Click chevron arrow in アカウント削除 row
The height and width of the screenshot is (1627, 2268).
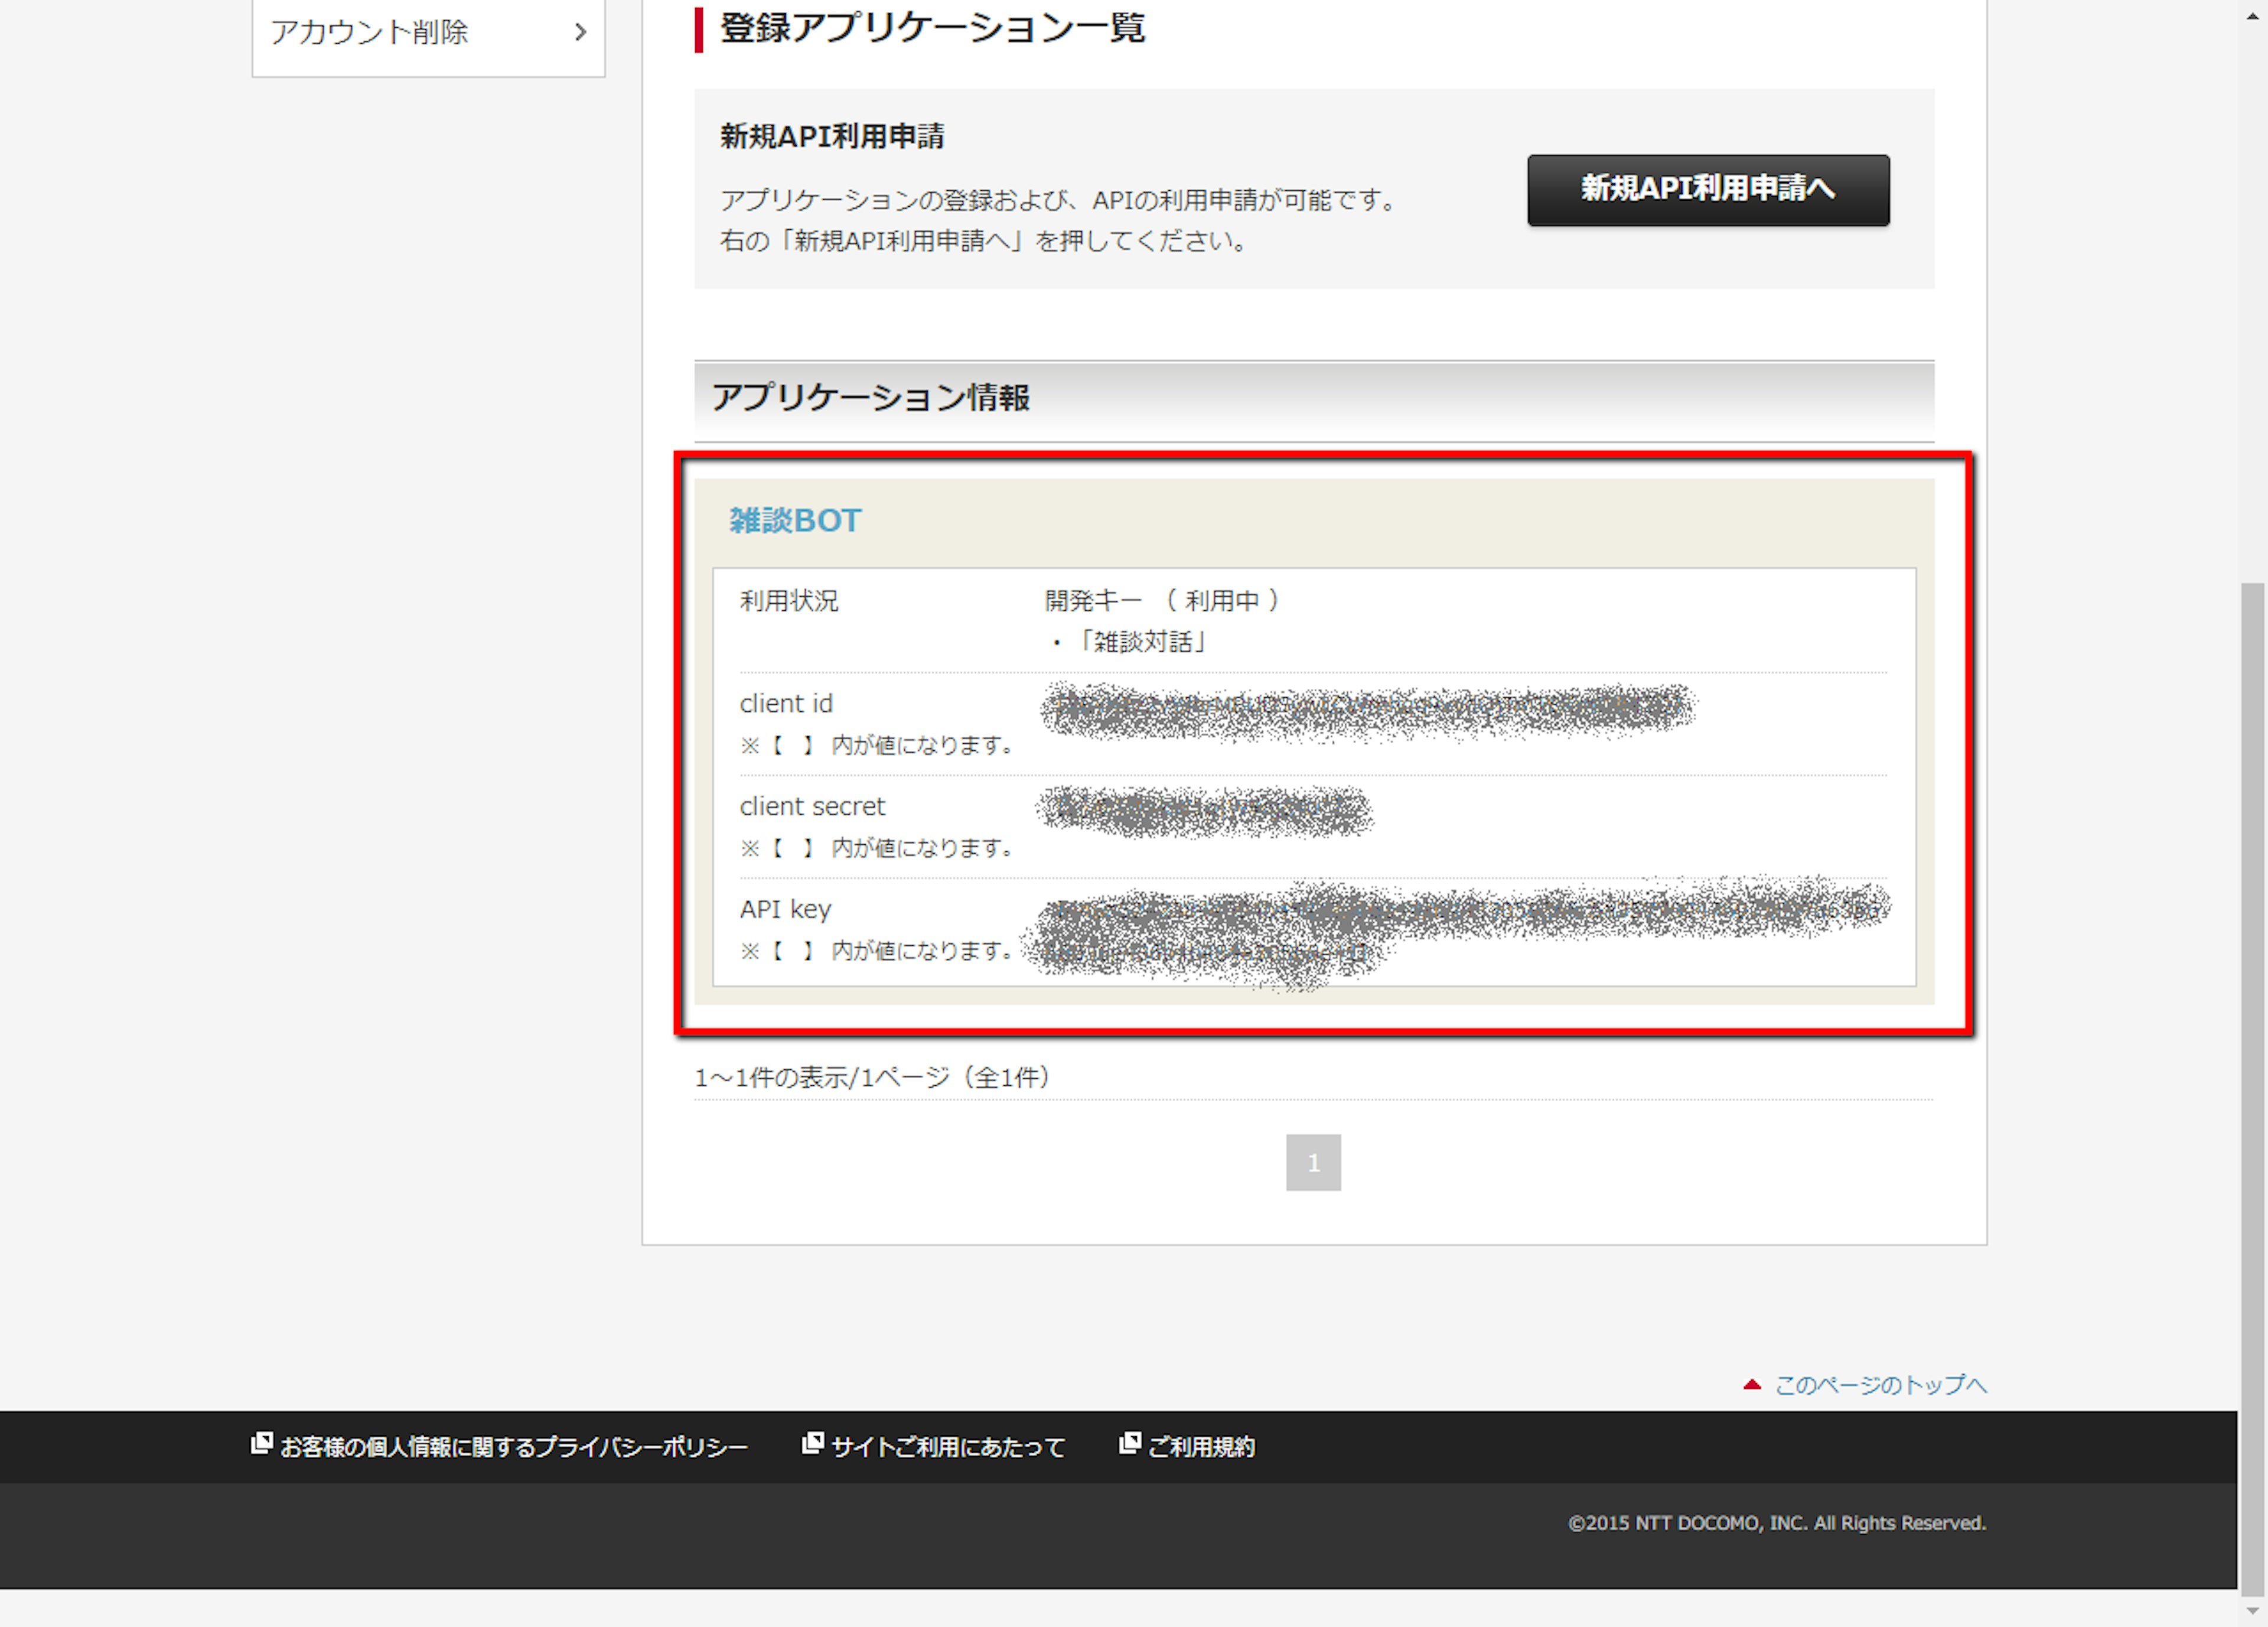[580, 32]
